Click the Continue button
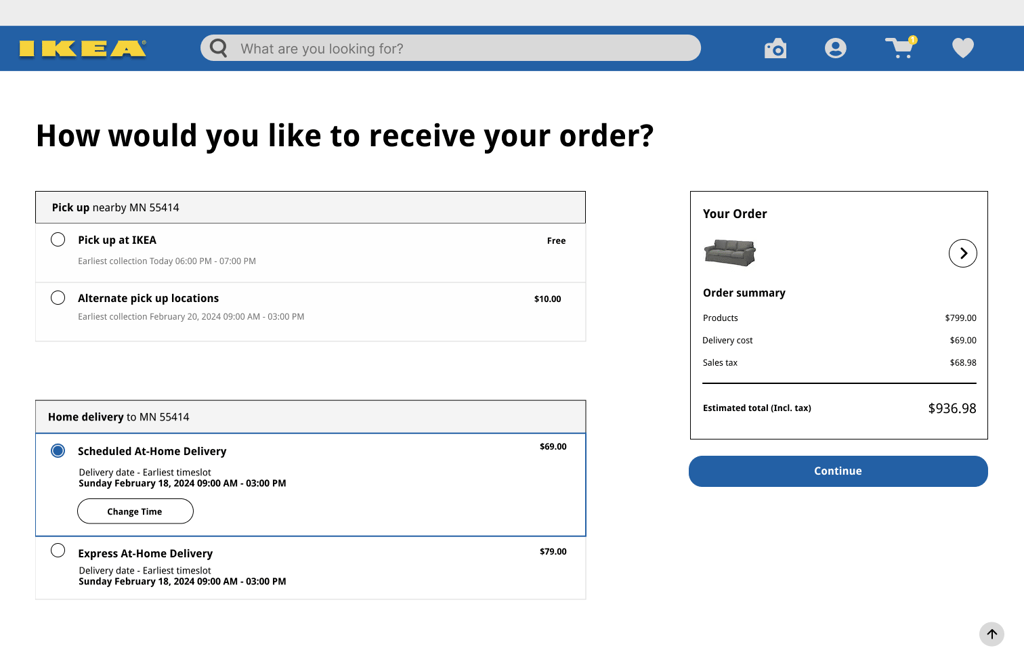Viewport: 1024px width, 665px height. [838, 471]
